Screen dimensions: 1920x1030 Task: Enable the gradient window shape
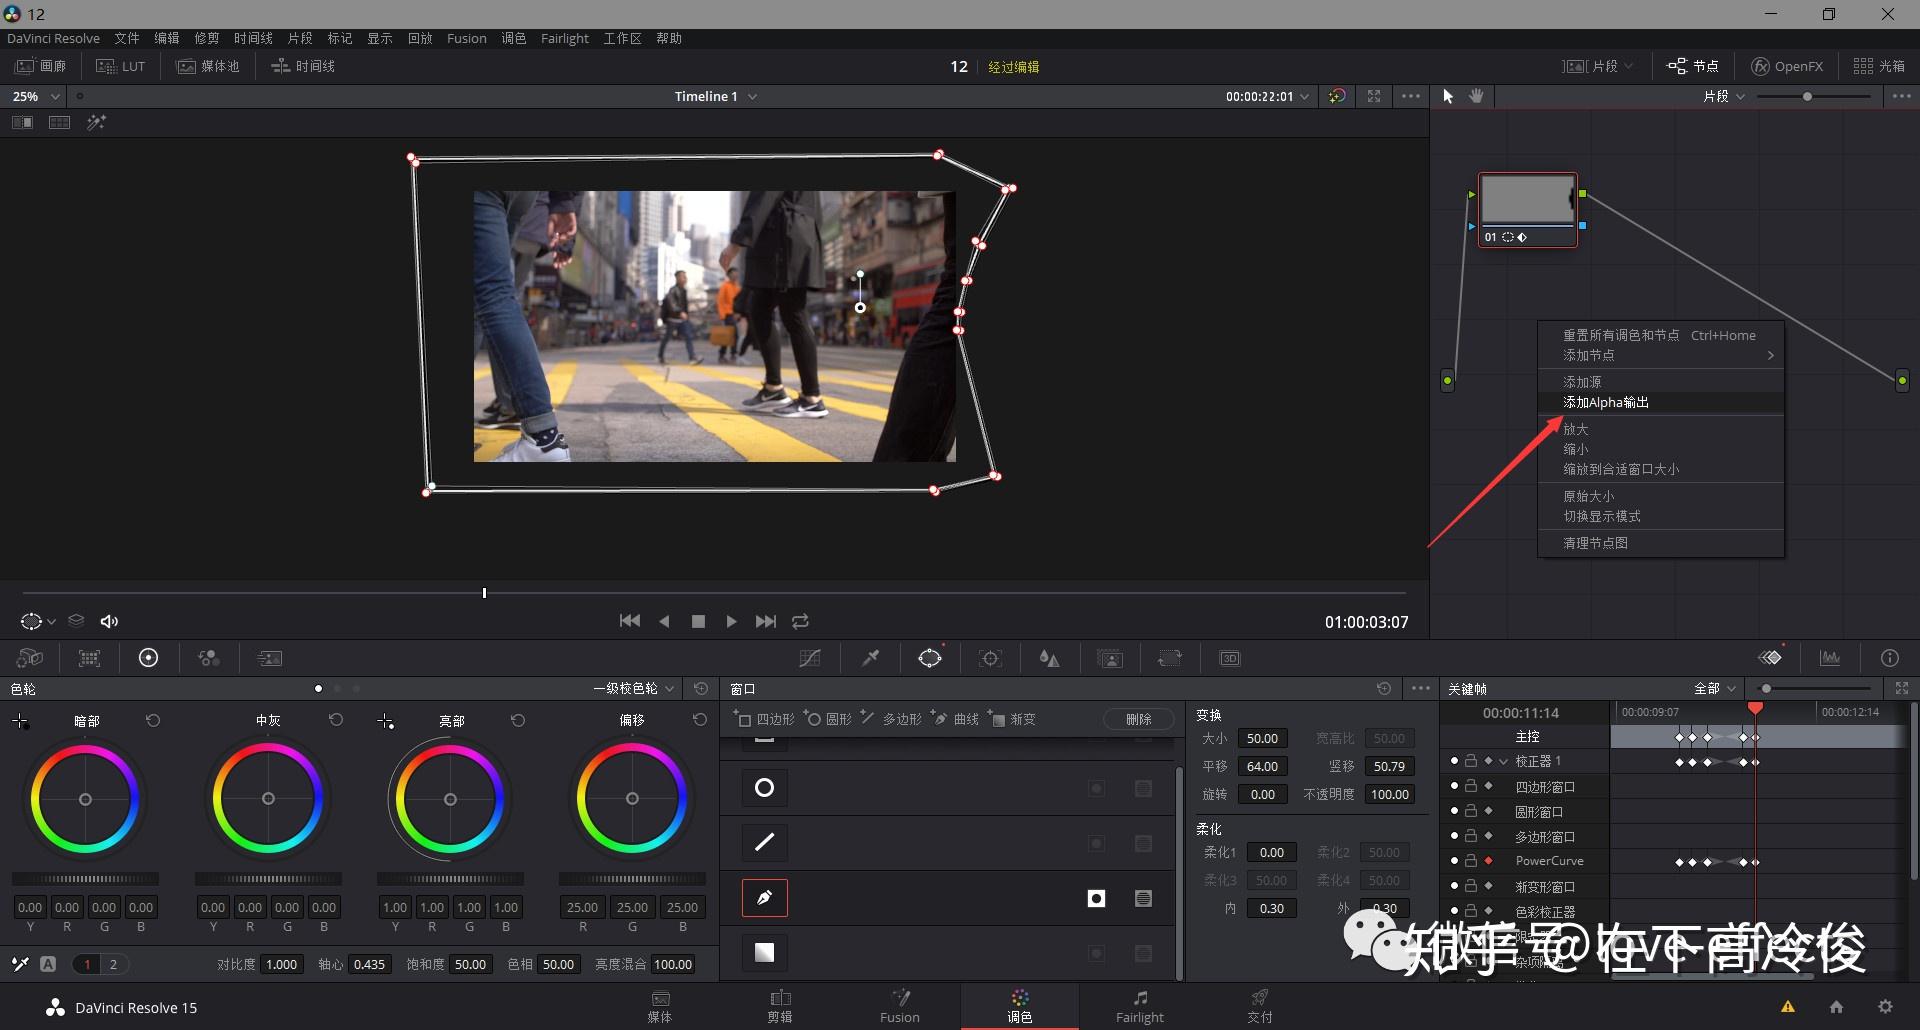click(764, 953)
